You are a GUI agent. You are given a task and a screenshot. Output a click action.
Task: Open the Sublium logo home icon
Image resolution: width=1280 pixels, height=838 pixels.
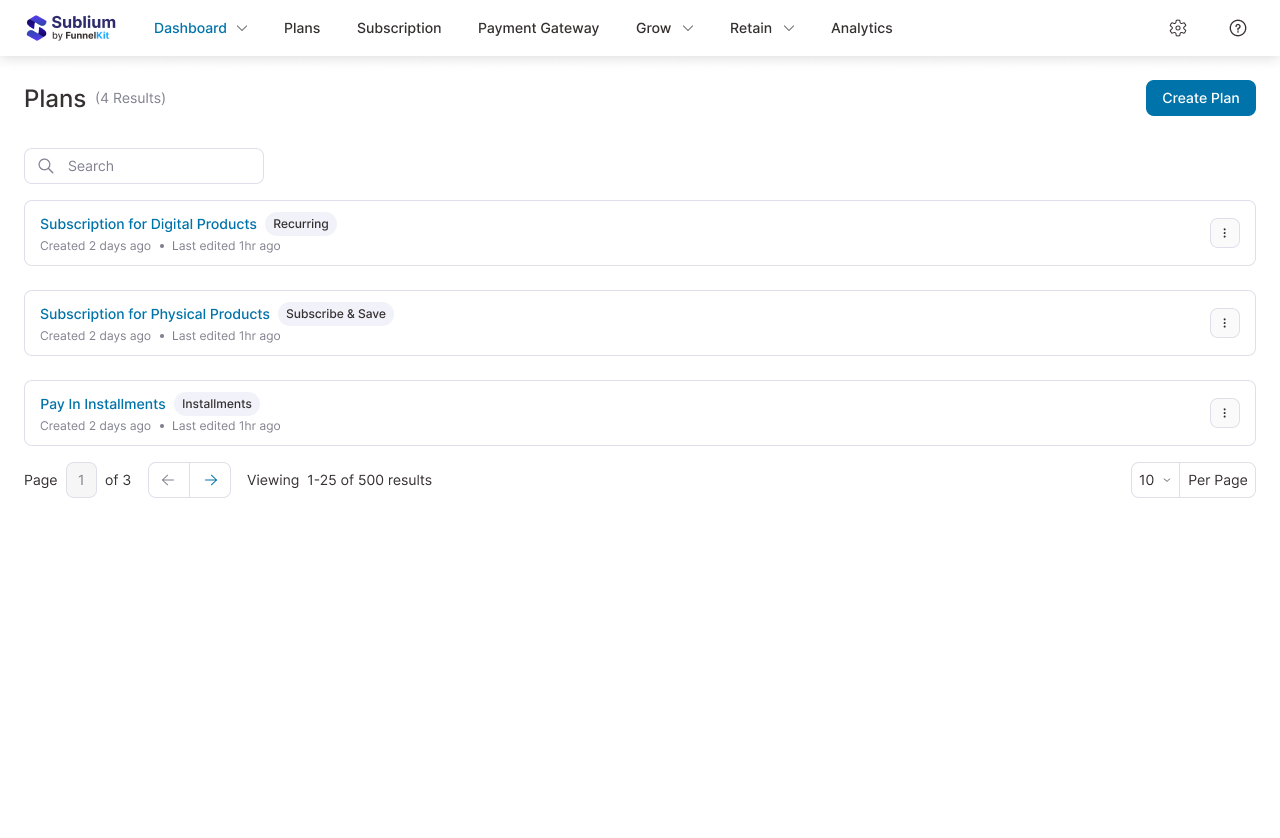click(38, 27)
